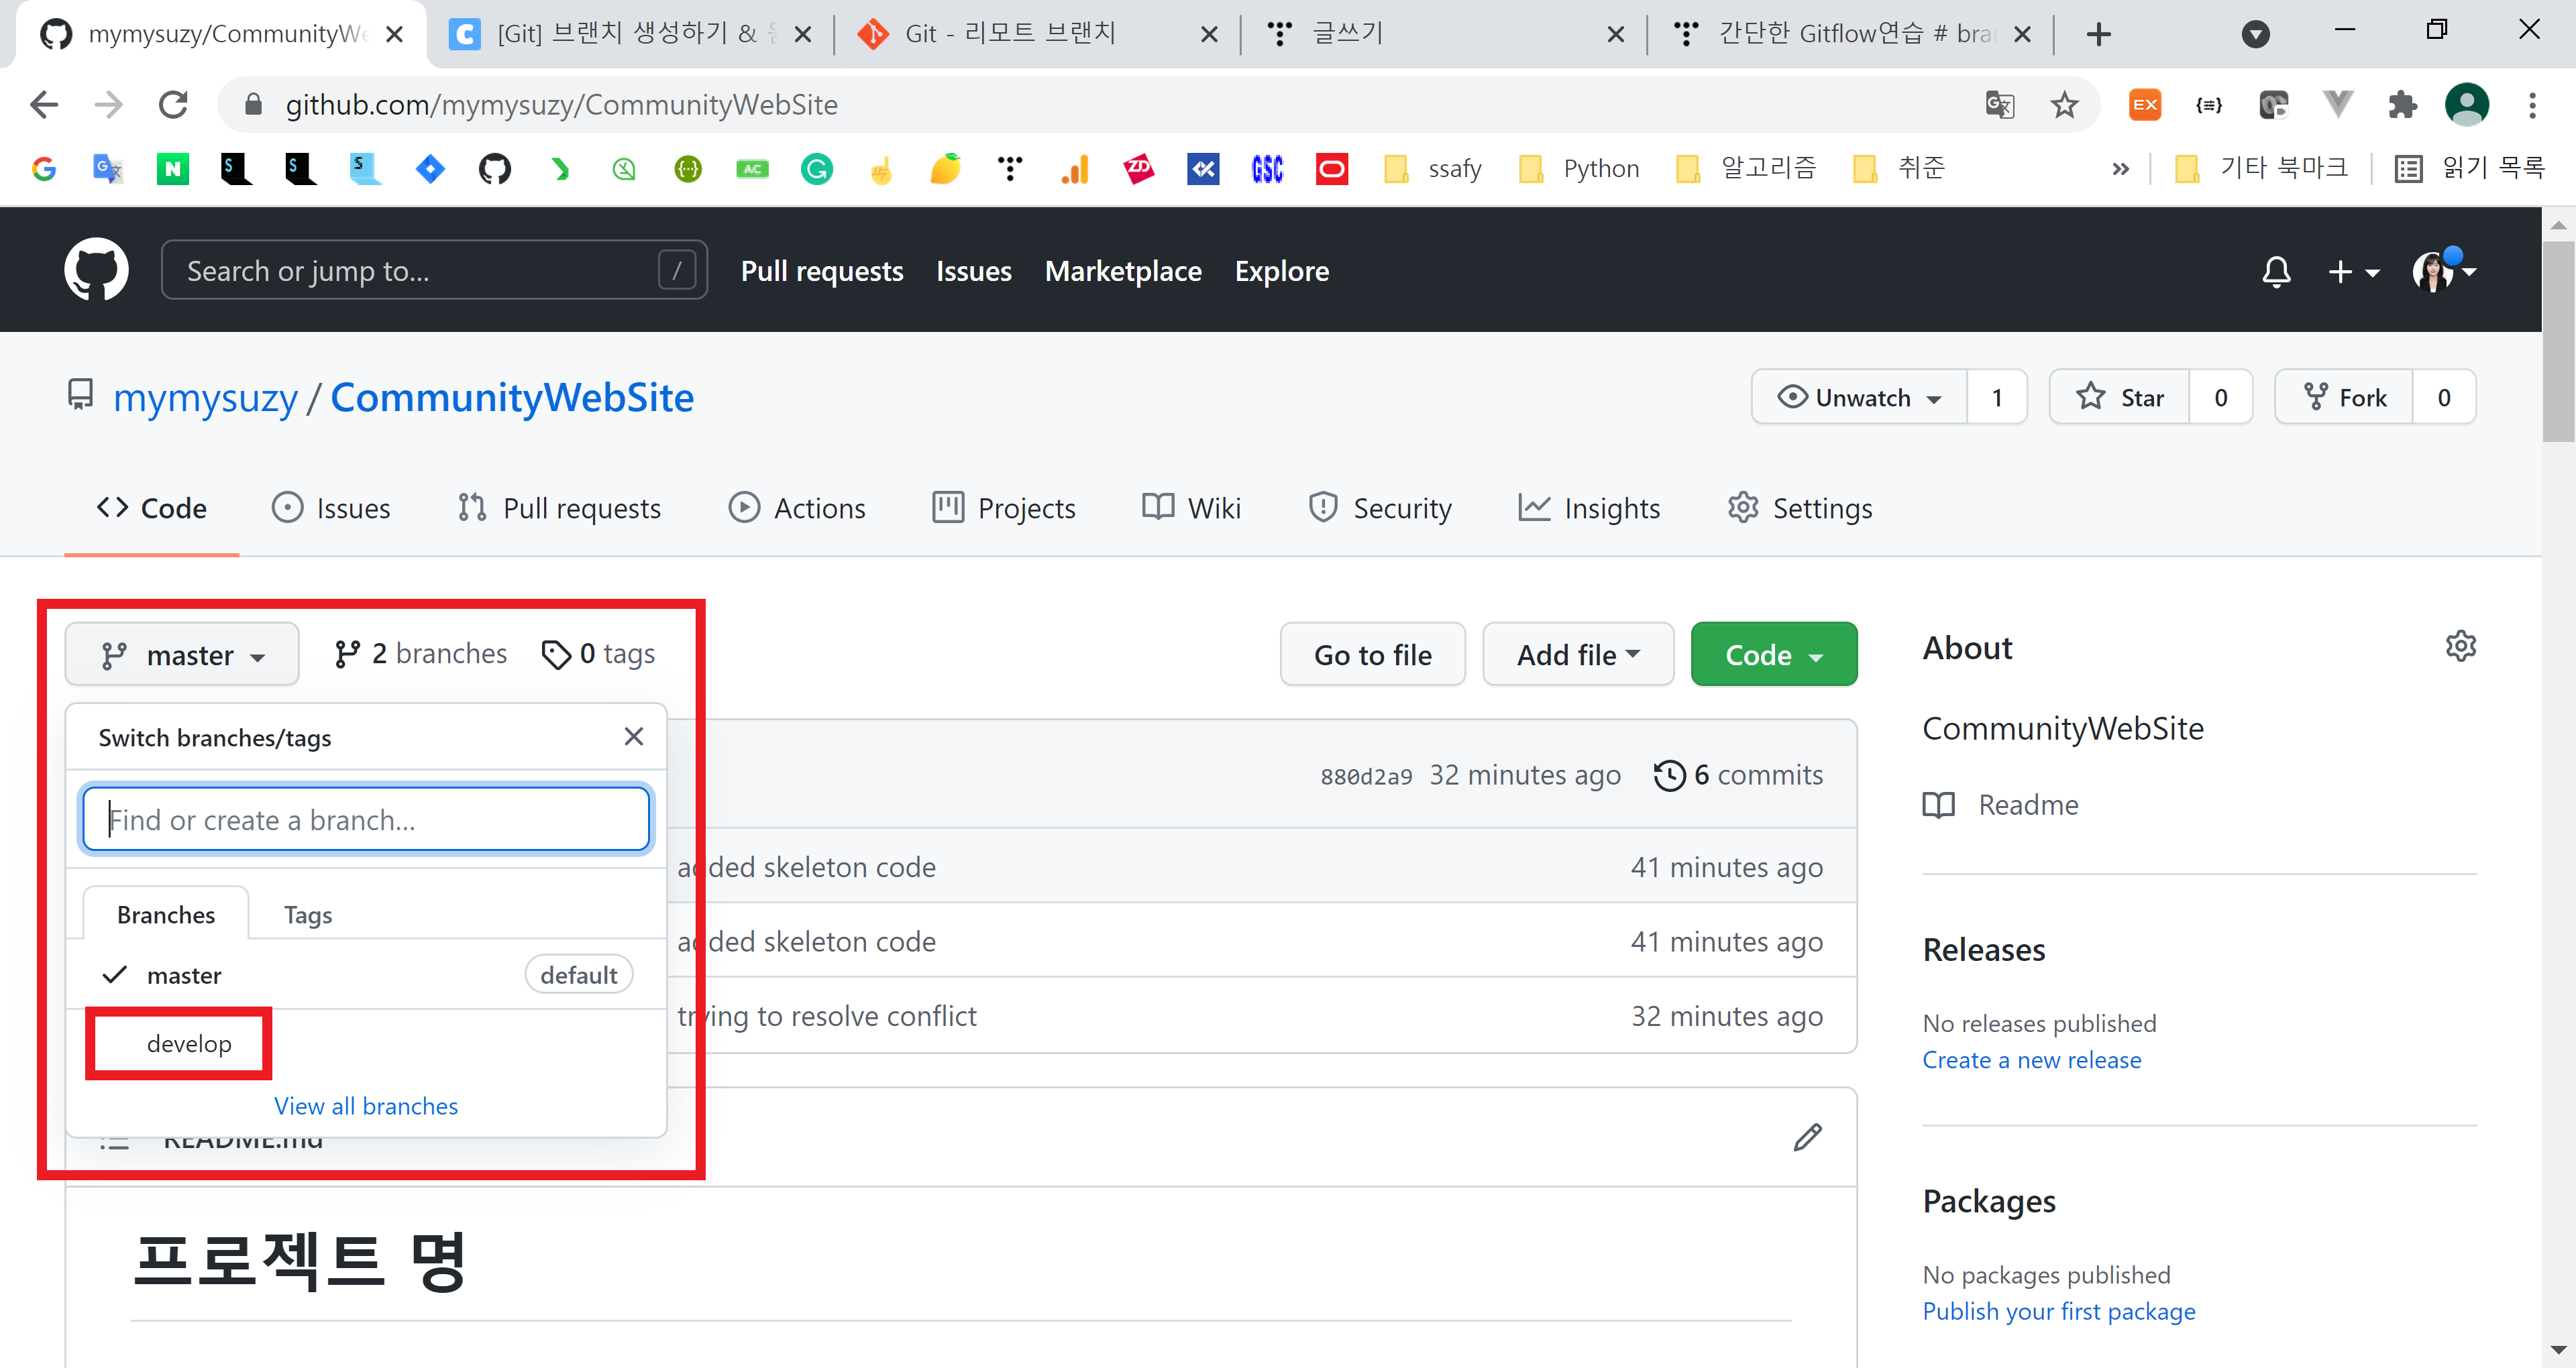Screen dimensions: 2576x1368
Task: Switch to the Tags tab in popup
Action: (x=307, y=915)
